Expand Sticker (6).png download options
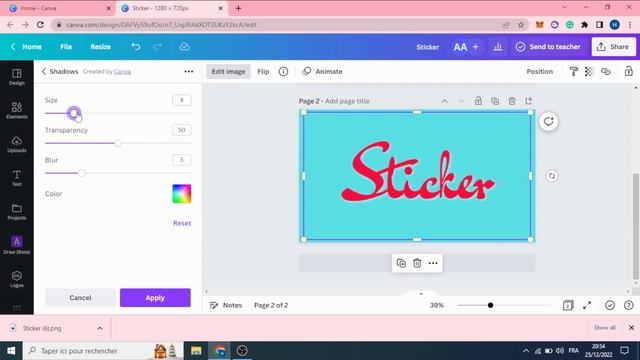640x360 pixels. coord(100,328)
